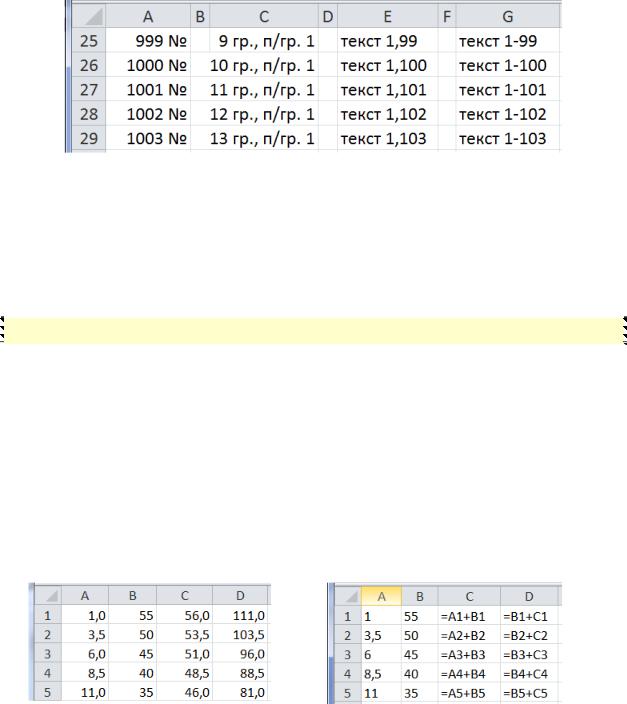
Task: Click cell with value 103,5
Action: click(x=240, y=635)
